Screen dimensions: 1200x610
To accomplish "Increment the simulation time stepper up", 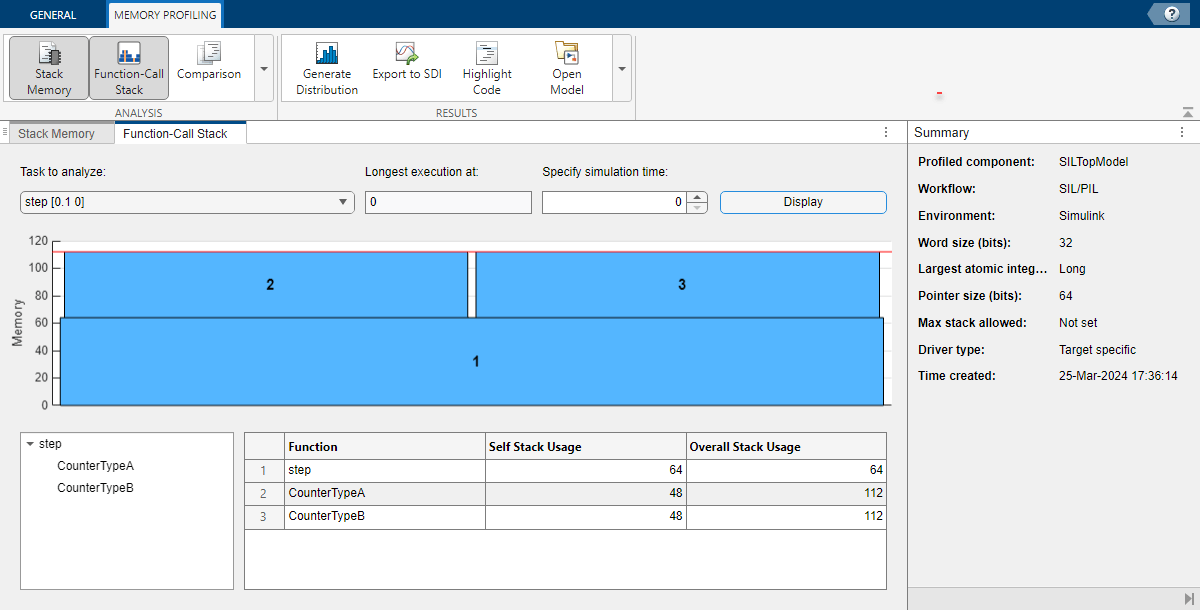I will tap(698, 197).
